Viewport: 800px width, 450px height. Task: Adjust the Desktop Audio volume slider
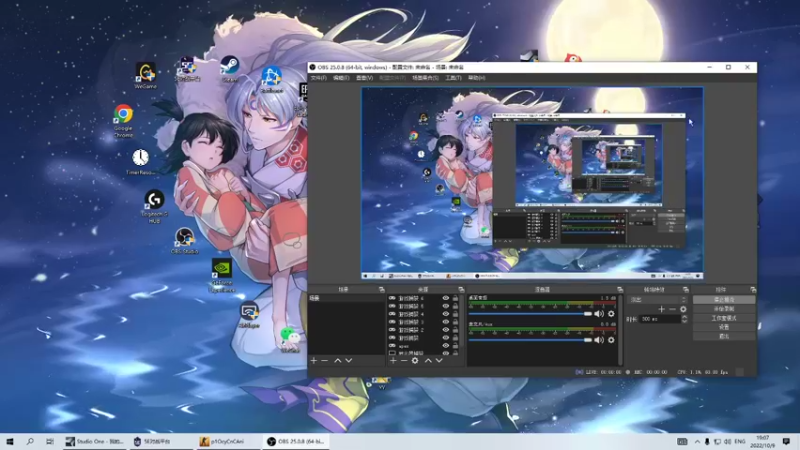click(530, 314)
